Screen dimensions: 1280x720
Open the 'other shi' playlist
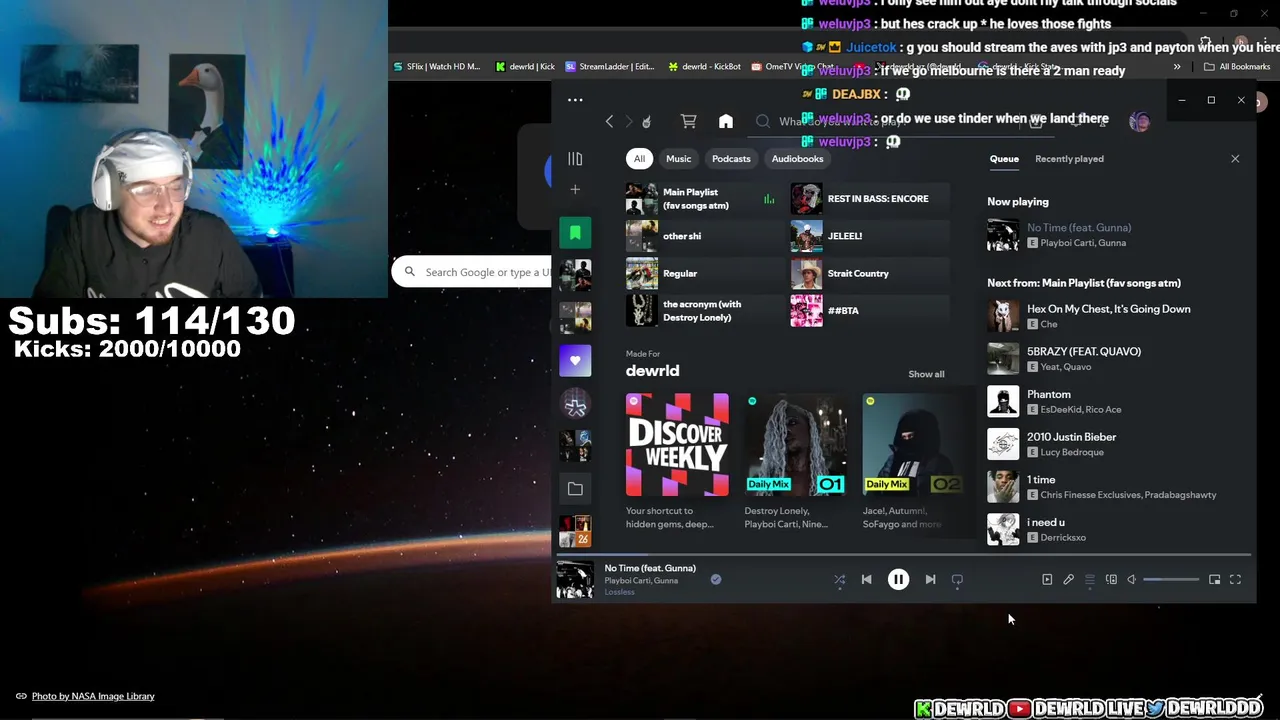coord(704,236)
